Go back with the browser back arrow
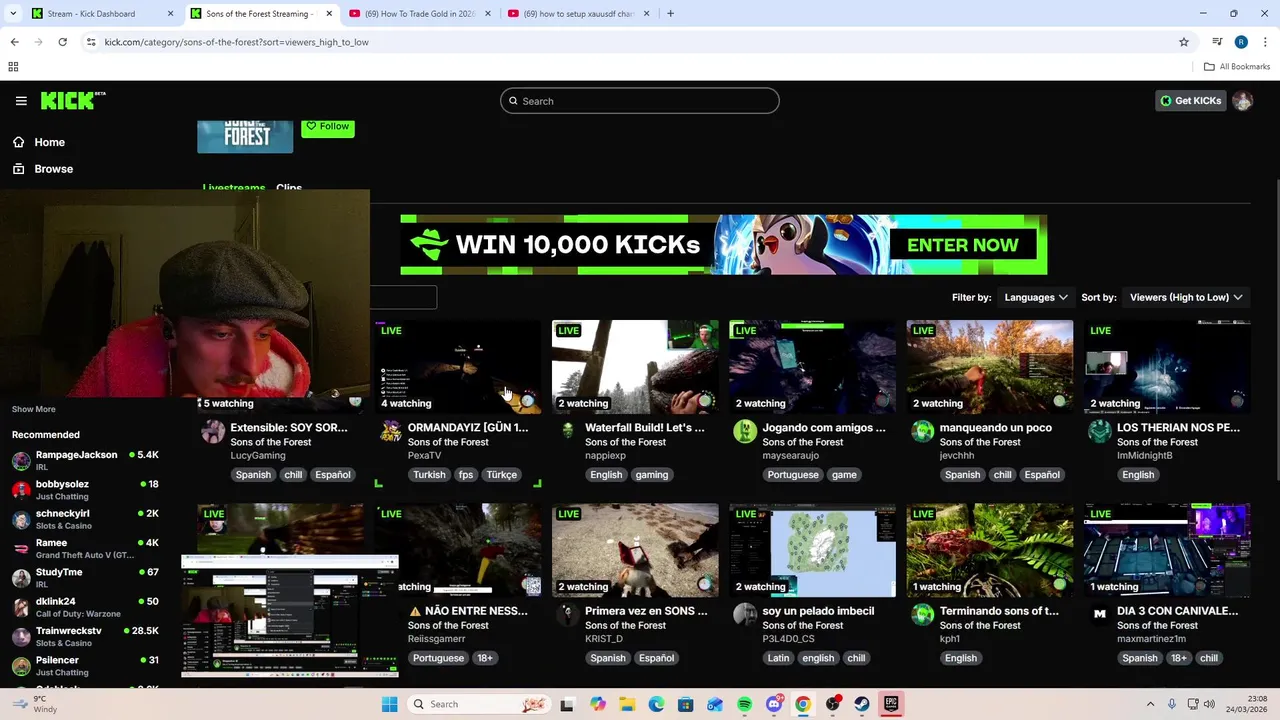The image size is (1280, 720). pos(14,42)
